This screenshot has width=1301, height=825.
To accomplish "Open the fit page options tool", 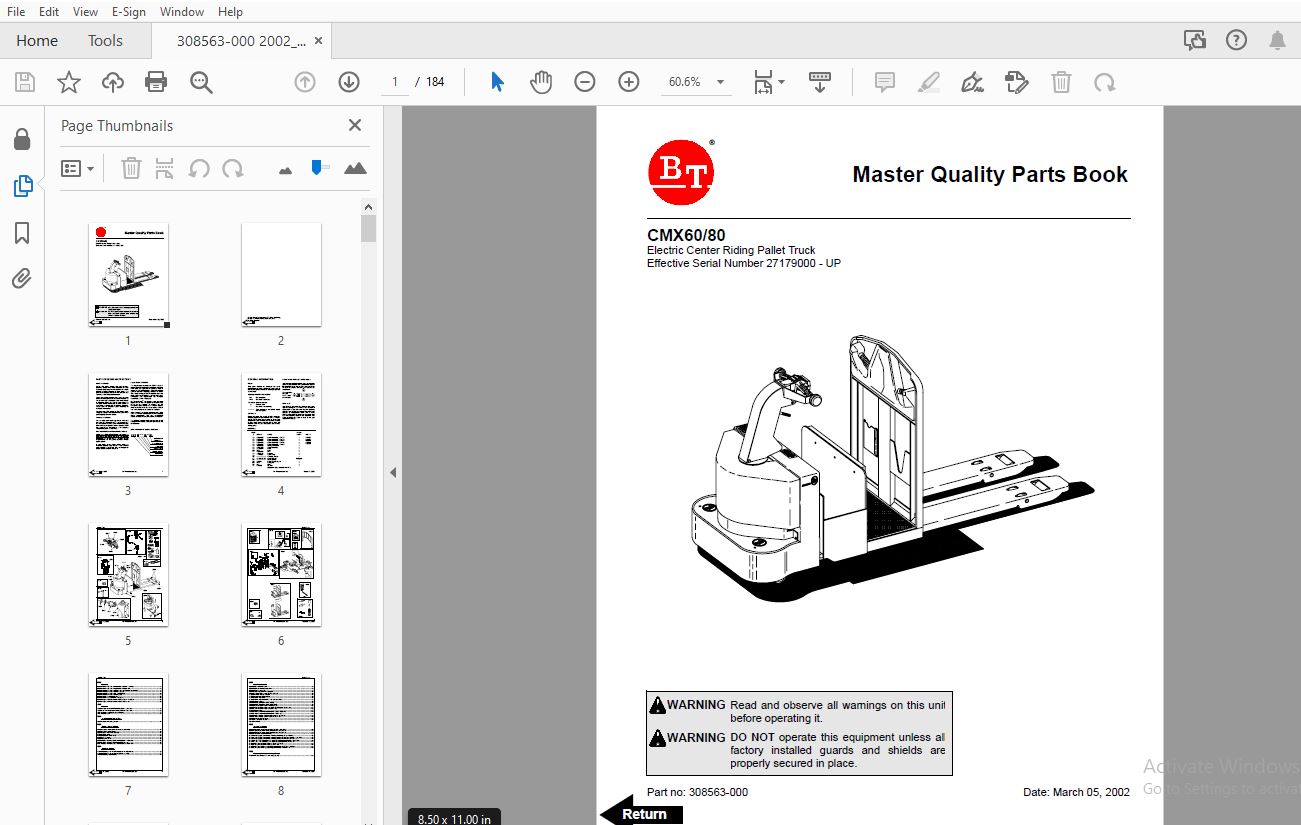I will coord(768,82).
